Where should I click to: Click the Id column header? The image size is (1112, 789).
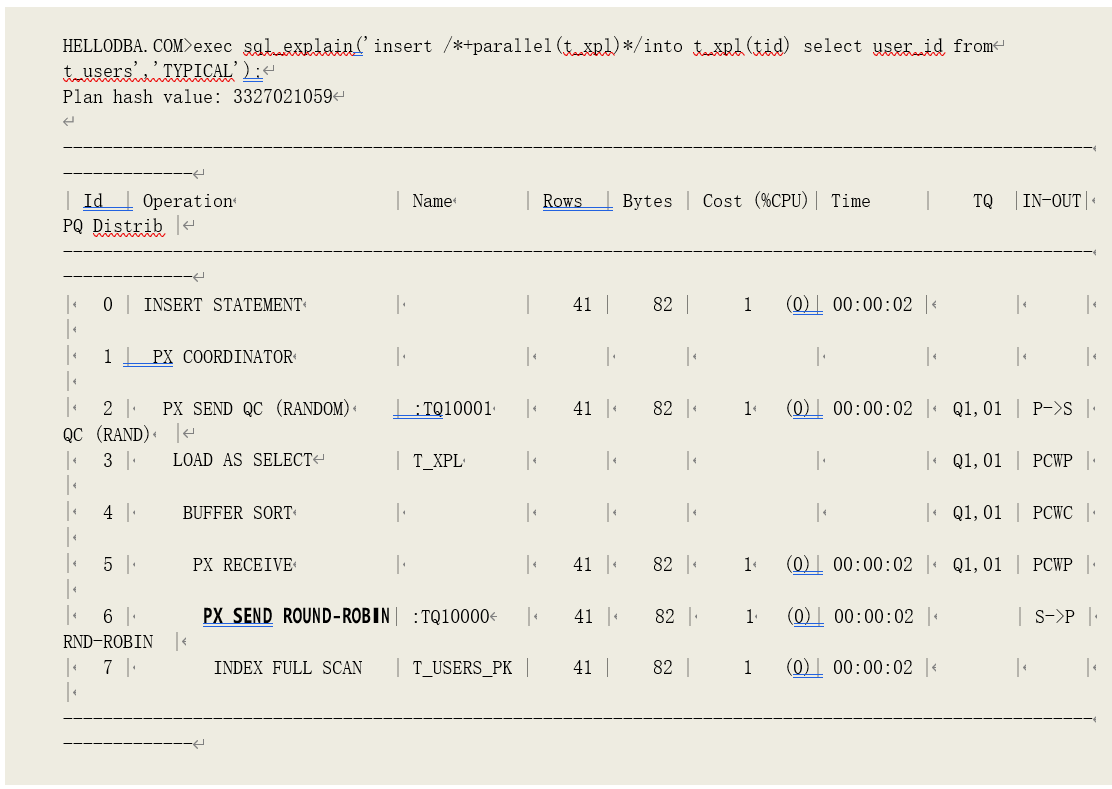[93, 201]
